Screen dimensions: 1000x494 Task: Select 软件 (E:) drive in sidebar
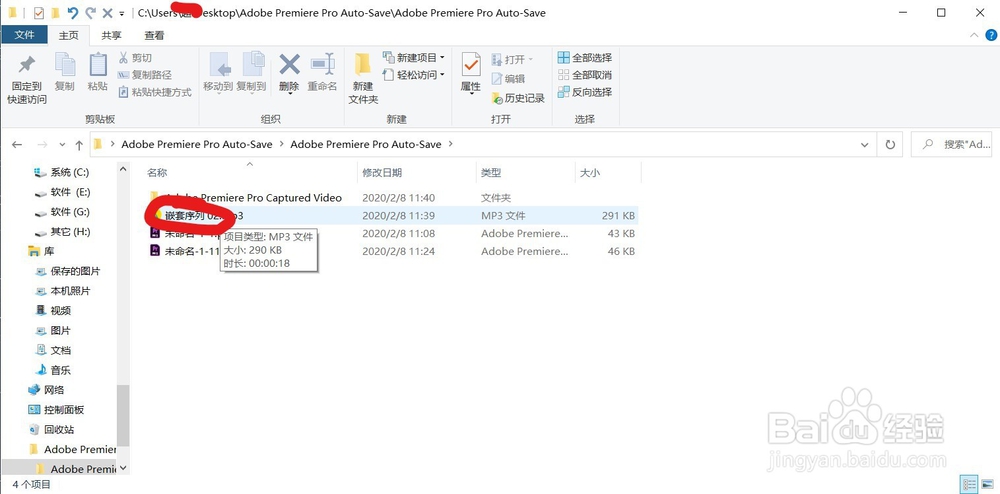(x=62, y=192)
